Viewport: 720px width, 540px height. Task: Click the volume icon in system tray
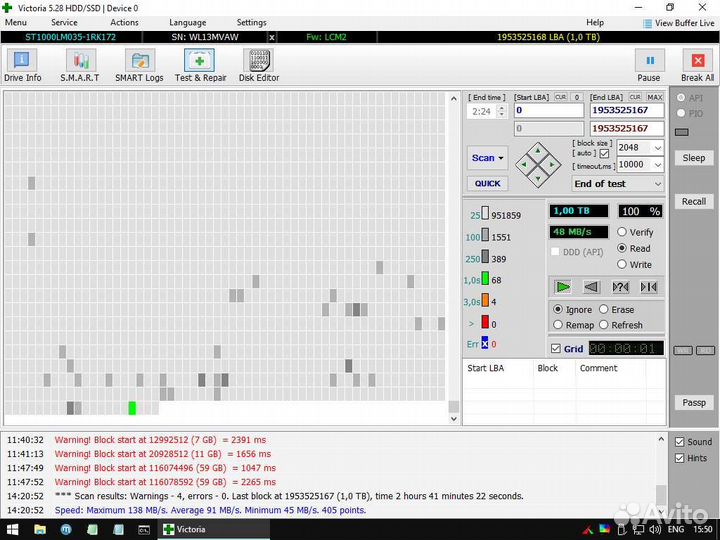pyautogui.click(x=655, y=529)
